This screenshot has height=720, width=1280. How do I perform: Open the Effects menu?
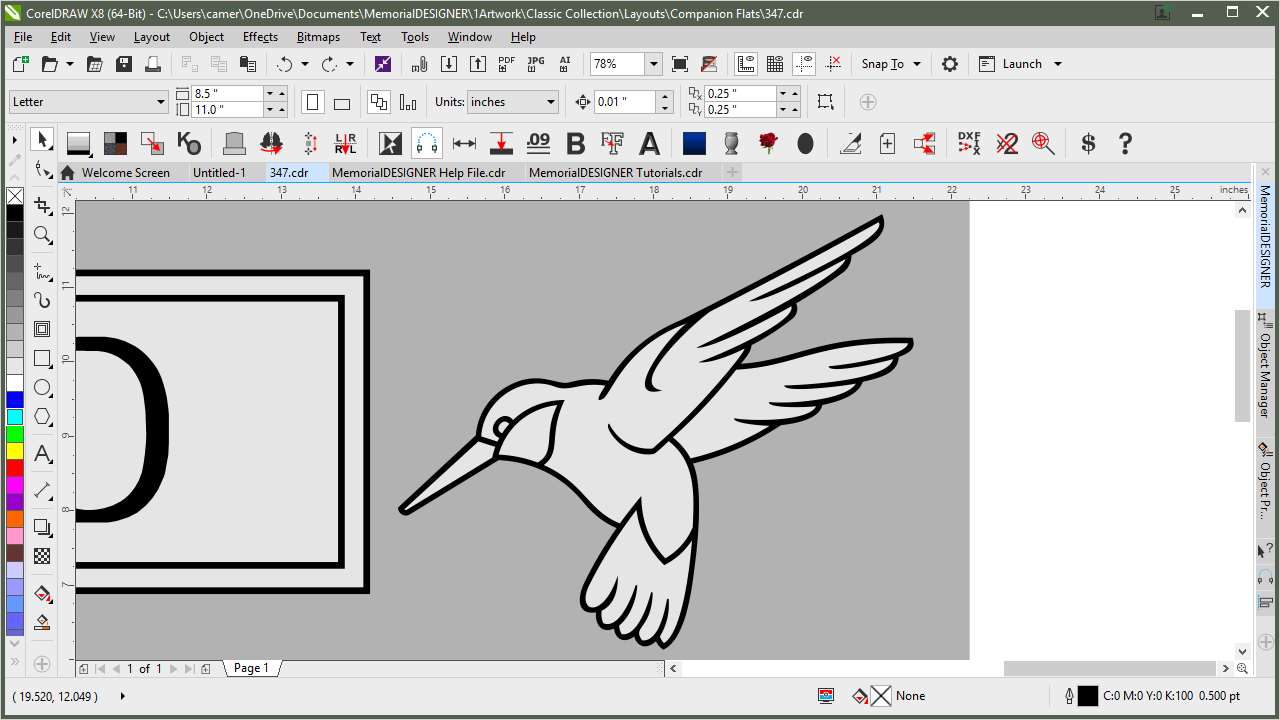click(x=260, y=37)
